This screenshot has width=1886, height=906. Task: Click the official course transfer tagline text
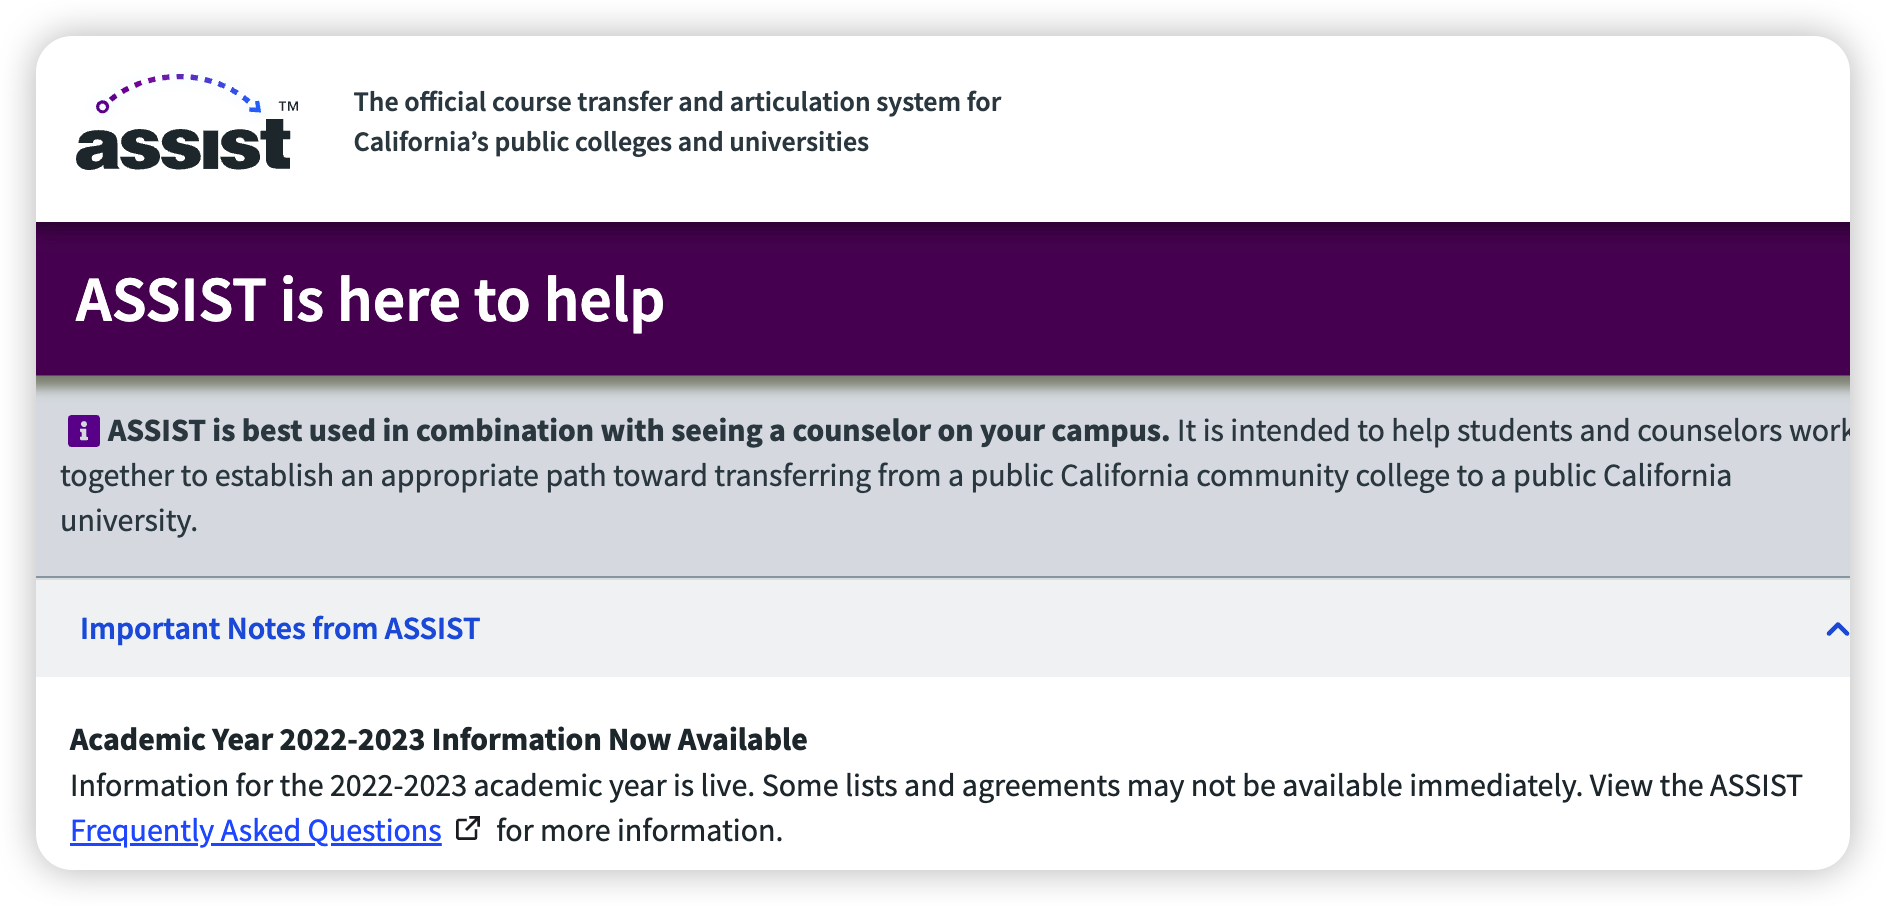[x=677, y=102]
